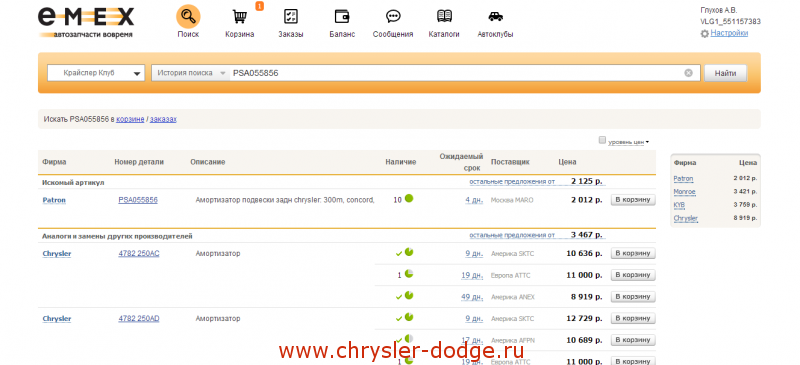Open the Поиск search icon
Image resolution: width=800 pixels, height=365 pixels.
188,17
